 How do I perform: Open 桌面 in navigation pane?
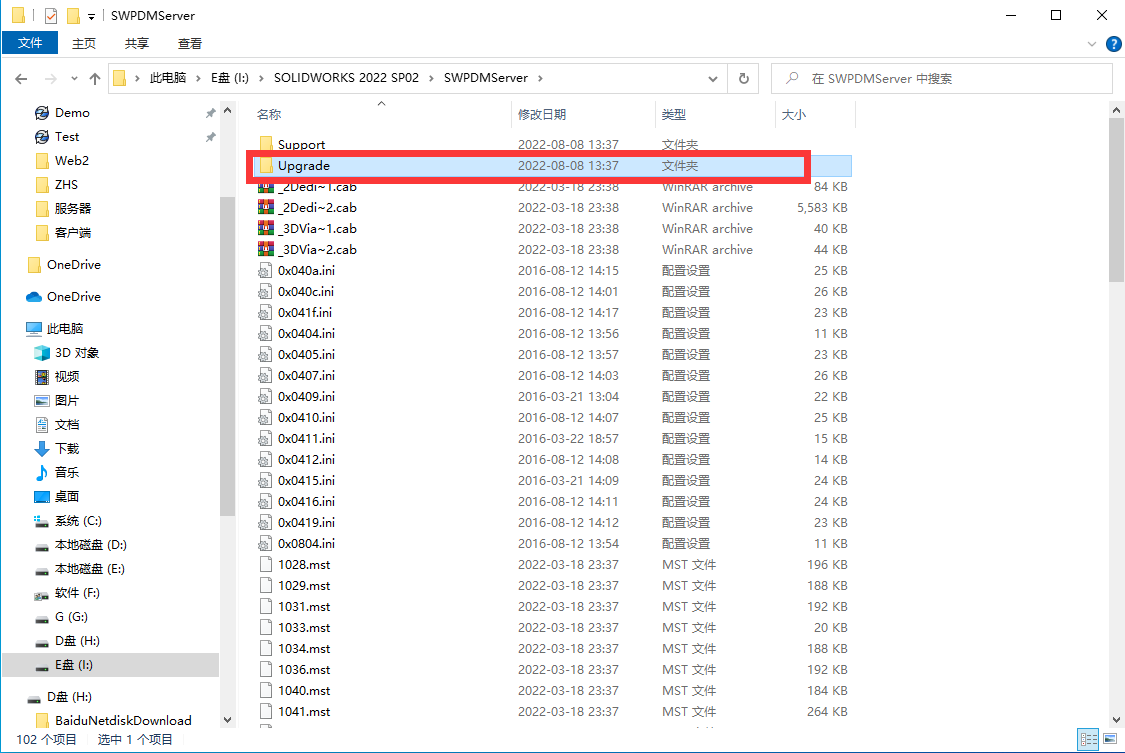pos(67,497)
